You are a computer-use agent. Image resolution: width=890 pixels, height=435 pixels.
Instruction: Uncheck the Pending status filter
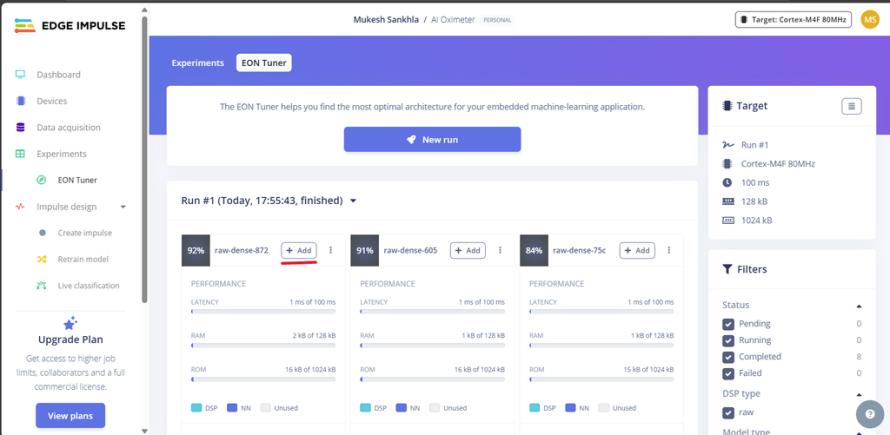tap(728, 324)
